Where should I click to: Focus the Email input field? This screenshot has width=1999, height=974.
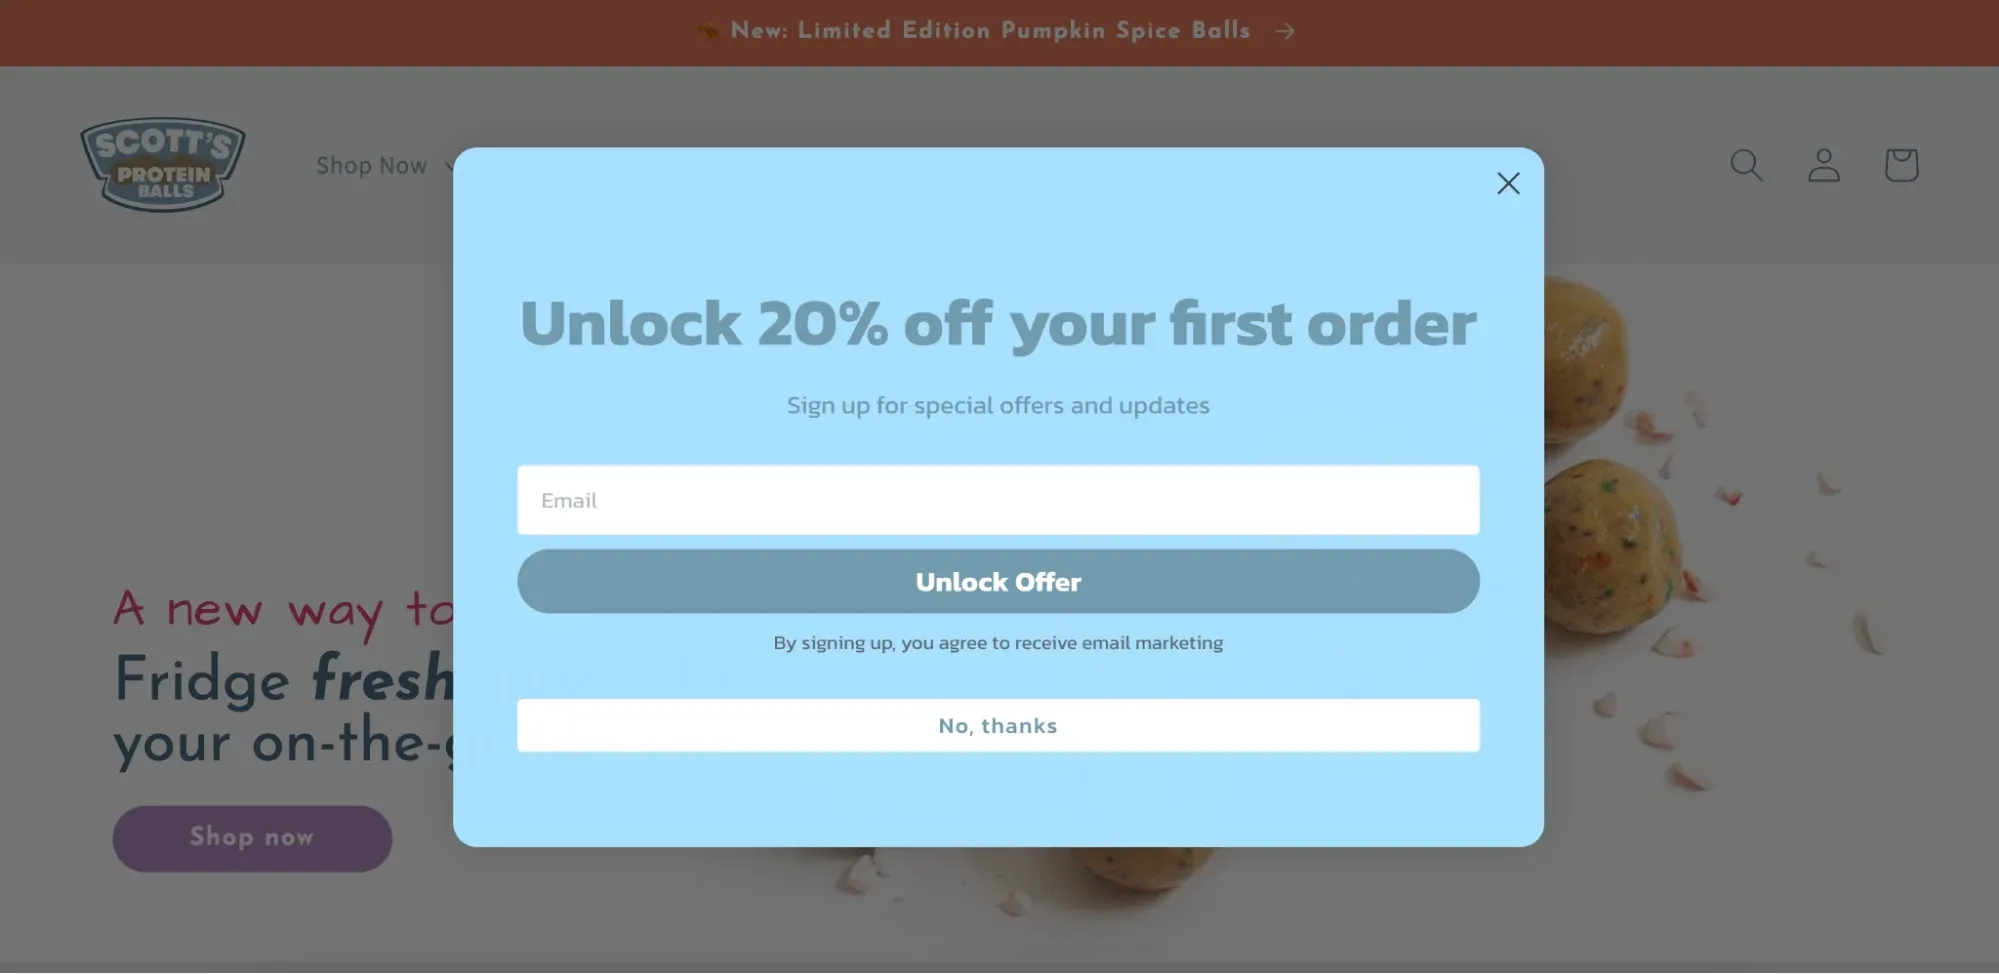coord(998,500)
